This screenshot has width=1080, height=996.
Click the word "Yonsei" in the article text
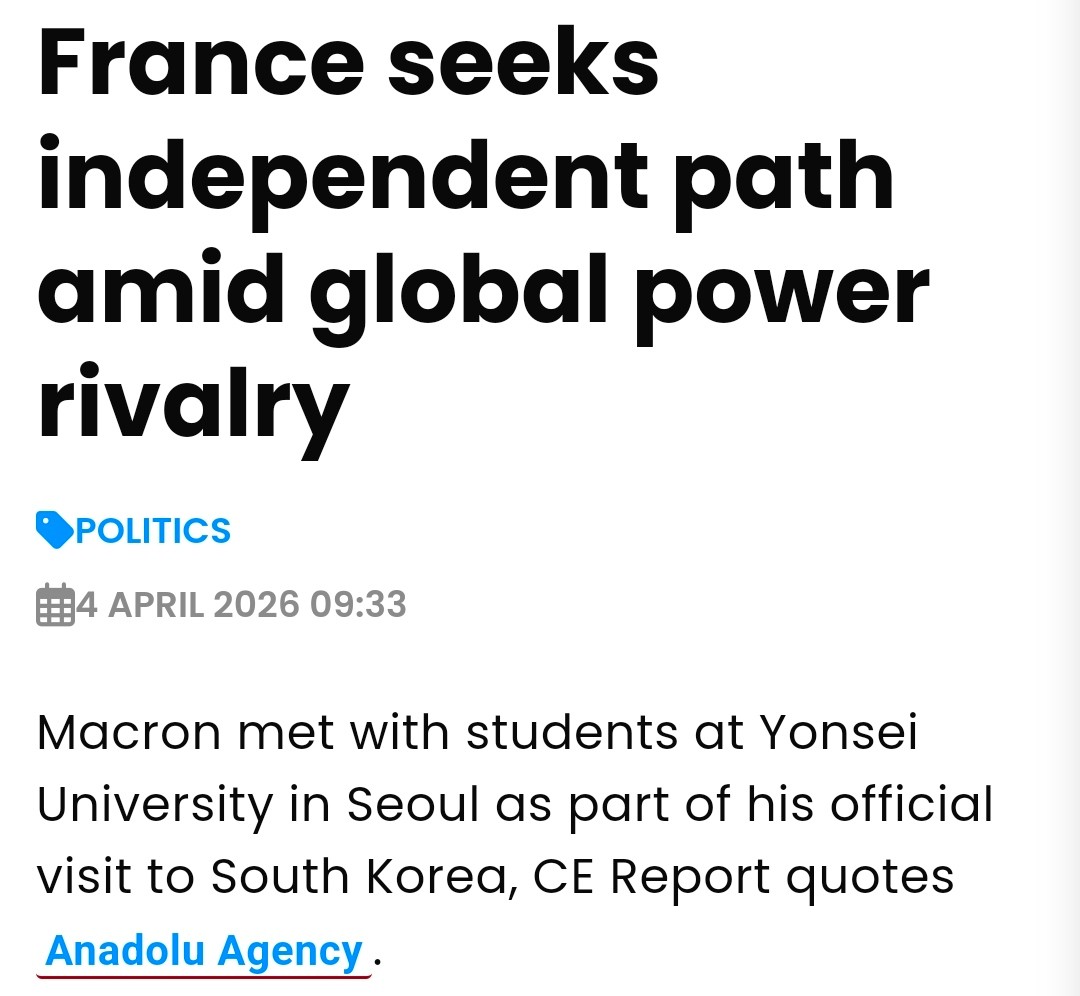(x=838, y=733)
